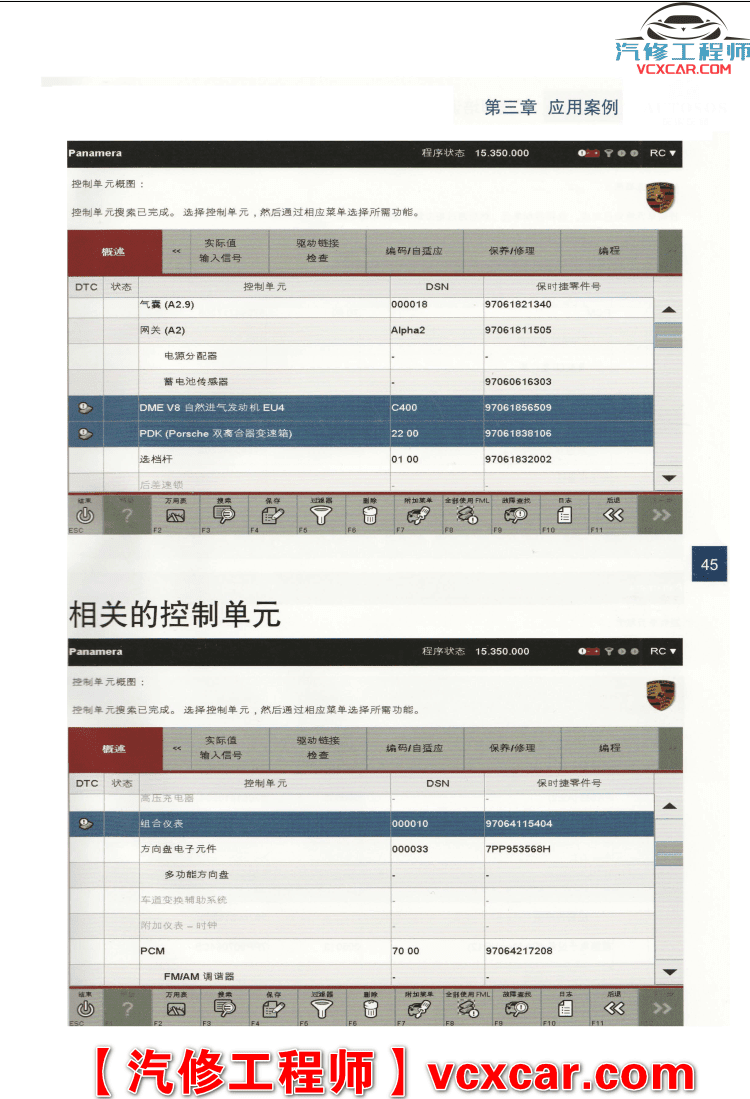750x1099 pixels.
Task: Click the scroll-down arrow beside the 选档杆 row
Action: point(669,478)
